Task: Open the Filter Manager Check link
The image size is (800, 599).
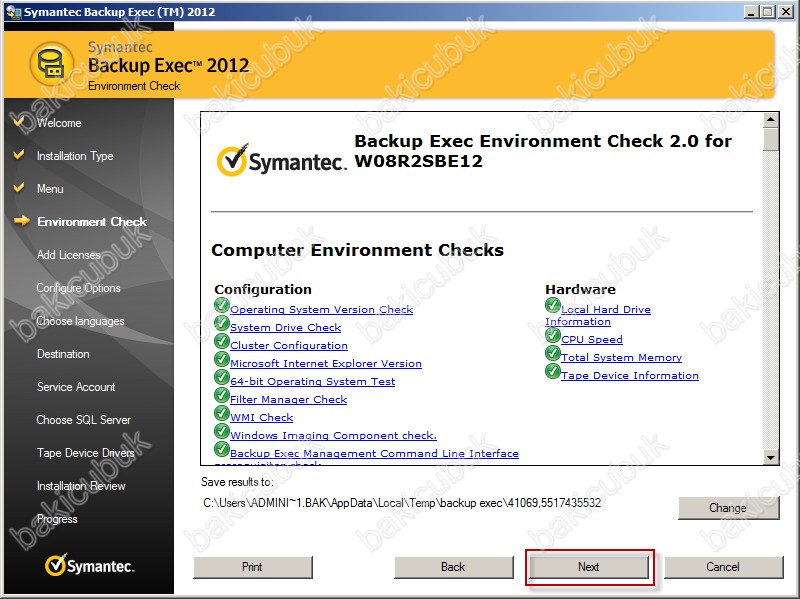Action: pyautogui.click(x=289, y=400)
